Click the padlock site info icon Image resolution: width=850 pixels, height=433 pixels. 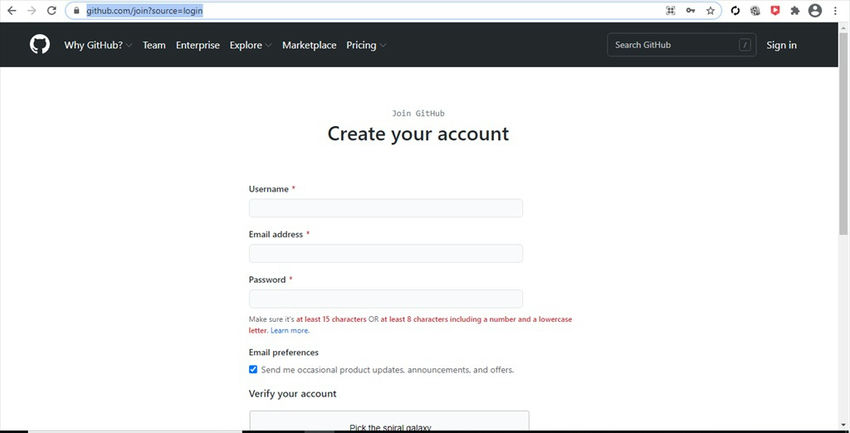[76, 10]
